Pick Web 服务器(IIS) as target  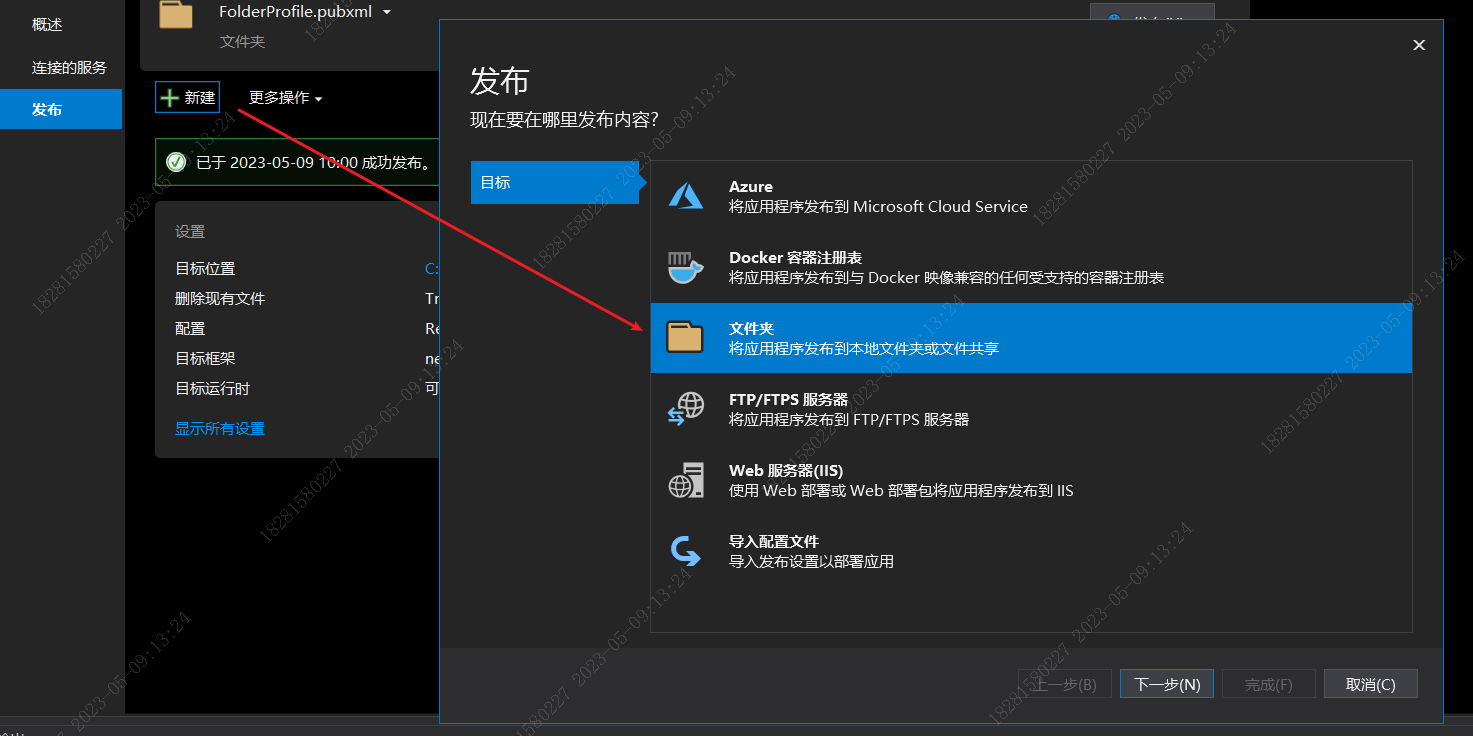[1031, 480]
